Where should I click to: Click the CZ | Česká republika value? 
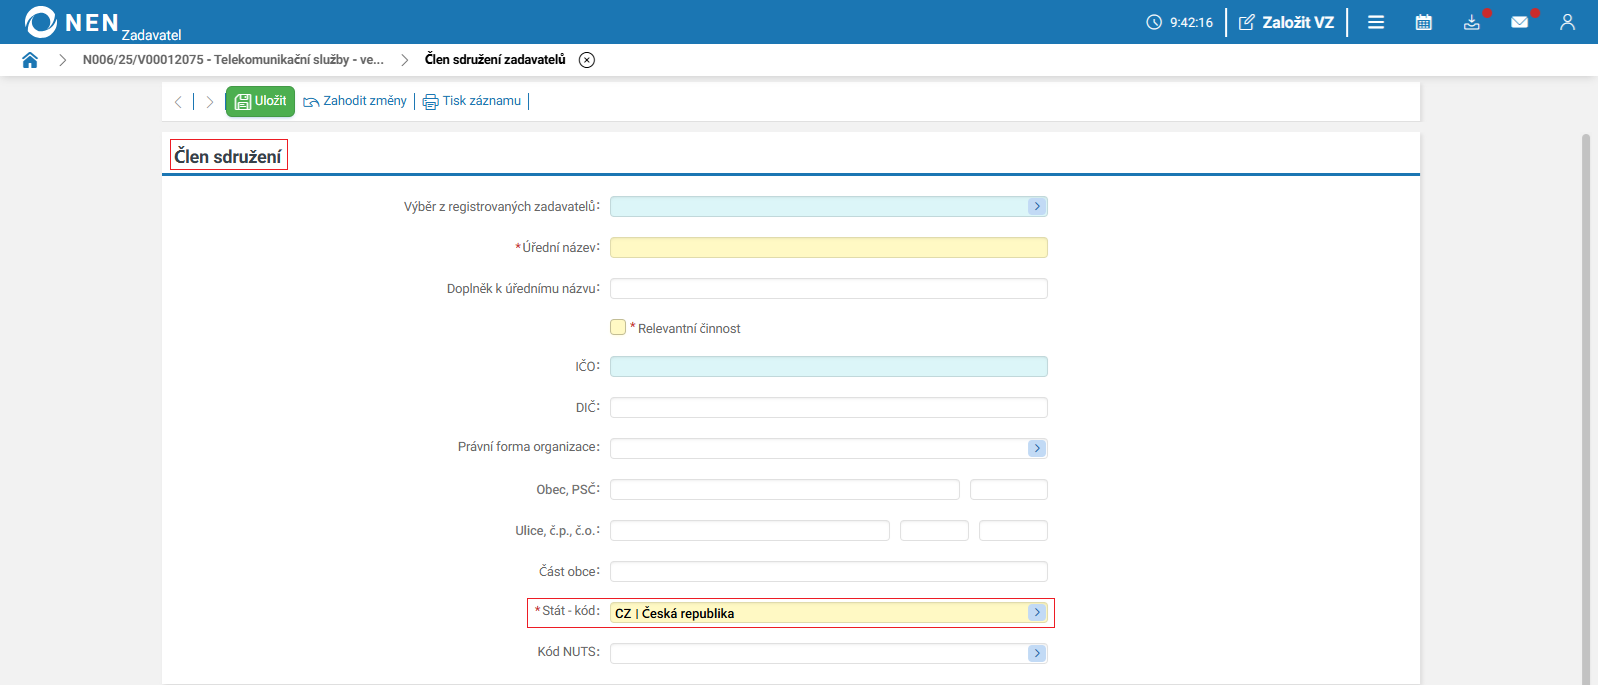click(x=675, y=613)
